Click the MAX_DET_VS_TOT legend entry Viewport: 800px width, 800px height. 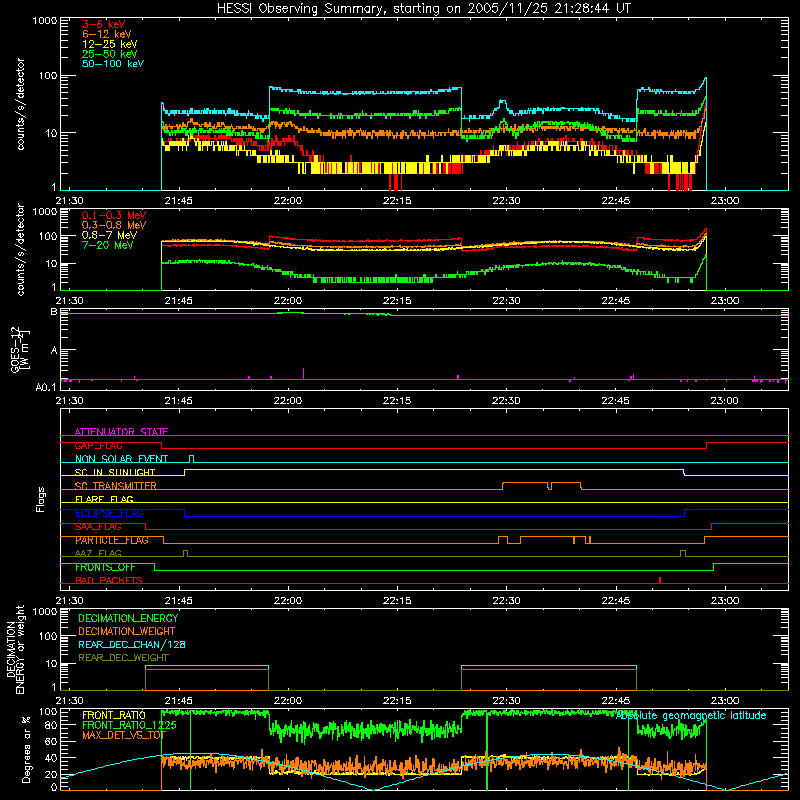pos(123,735)
